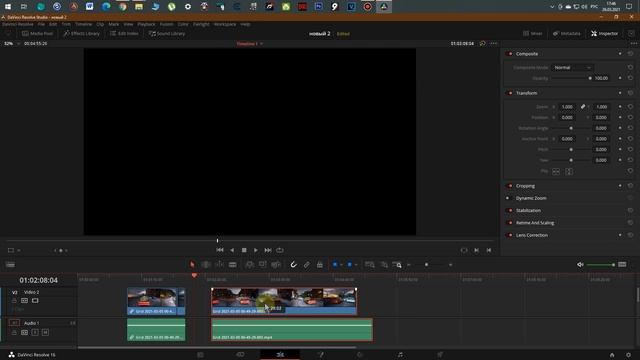Viewport: 640px width, 360px height.
Task: Open the viewer three-dots options menu
Action: 494,43
